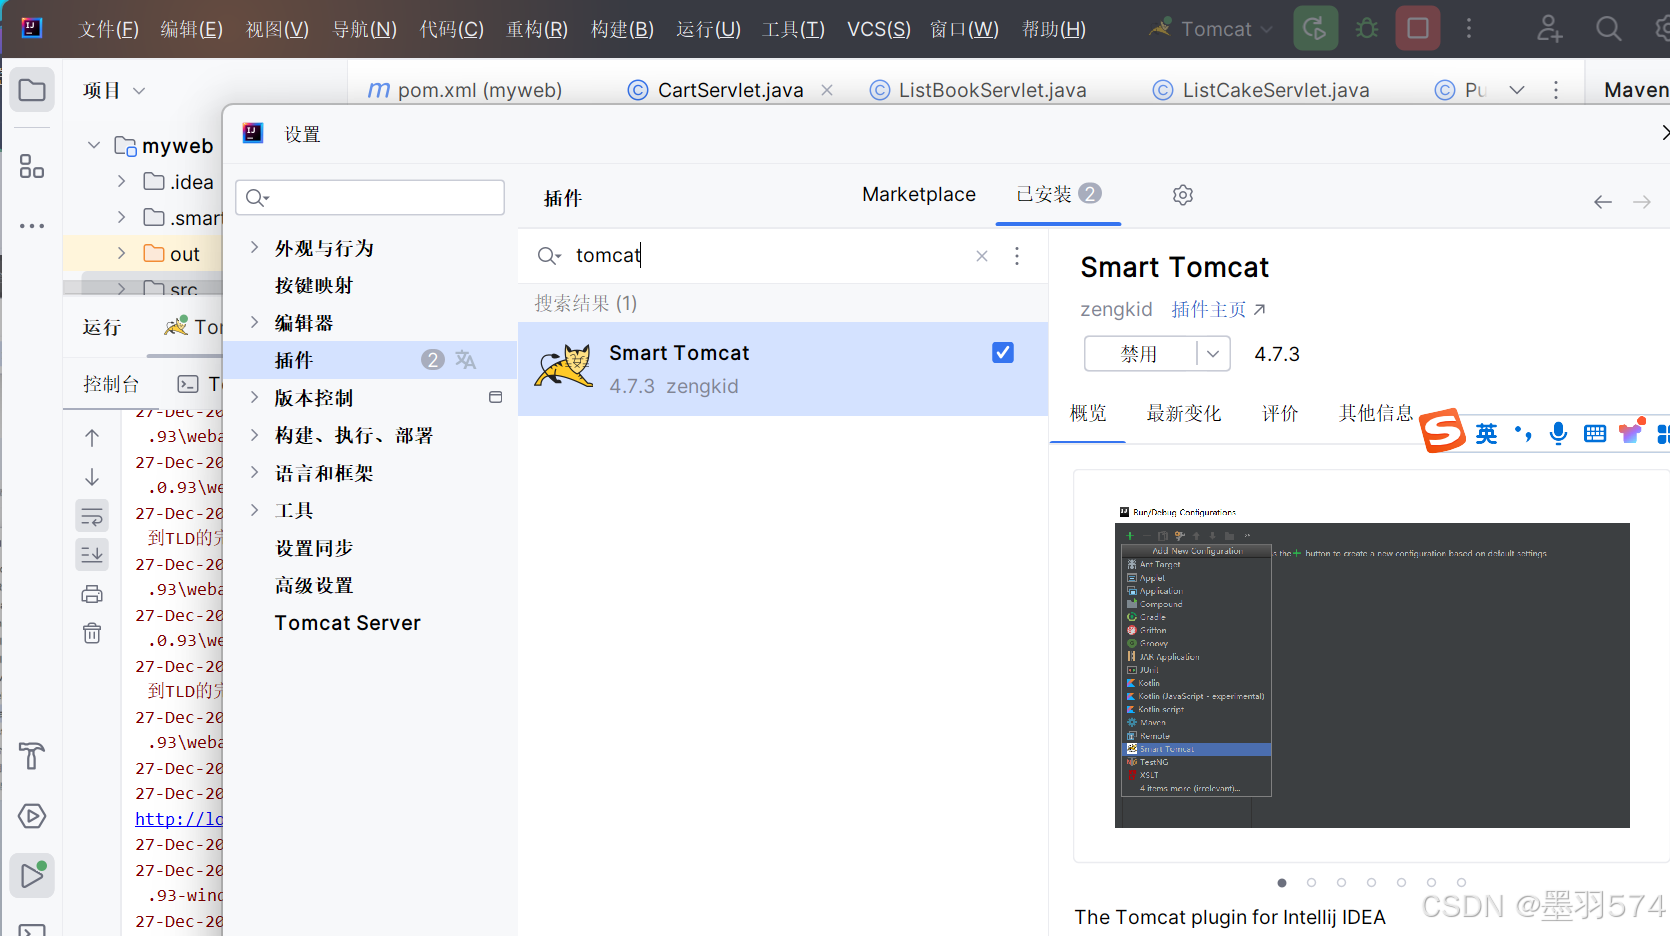Open the 禁用 button dropdown arrow
1670x936 pixels.
(1213, 354)
